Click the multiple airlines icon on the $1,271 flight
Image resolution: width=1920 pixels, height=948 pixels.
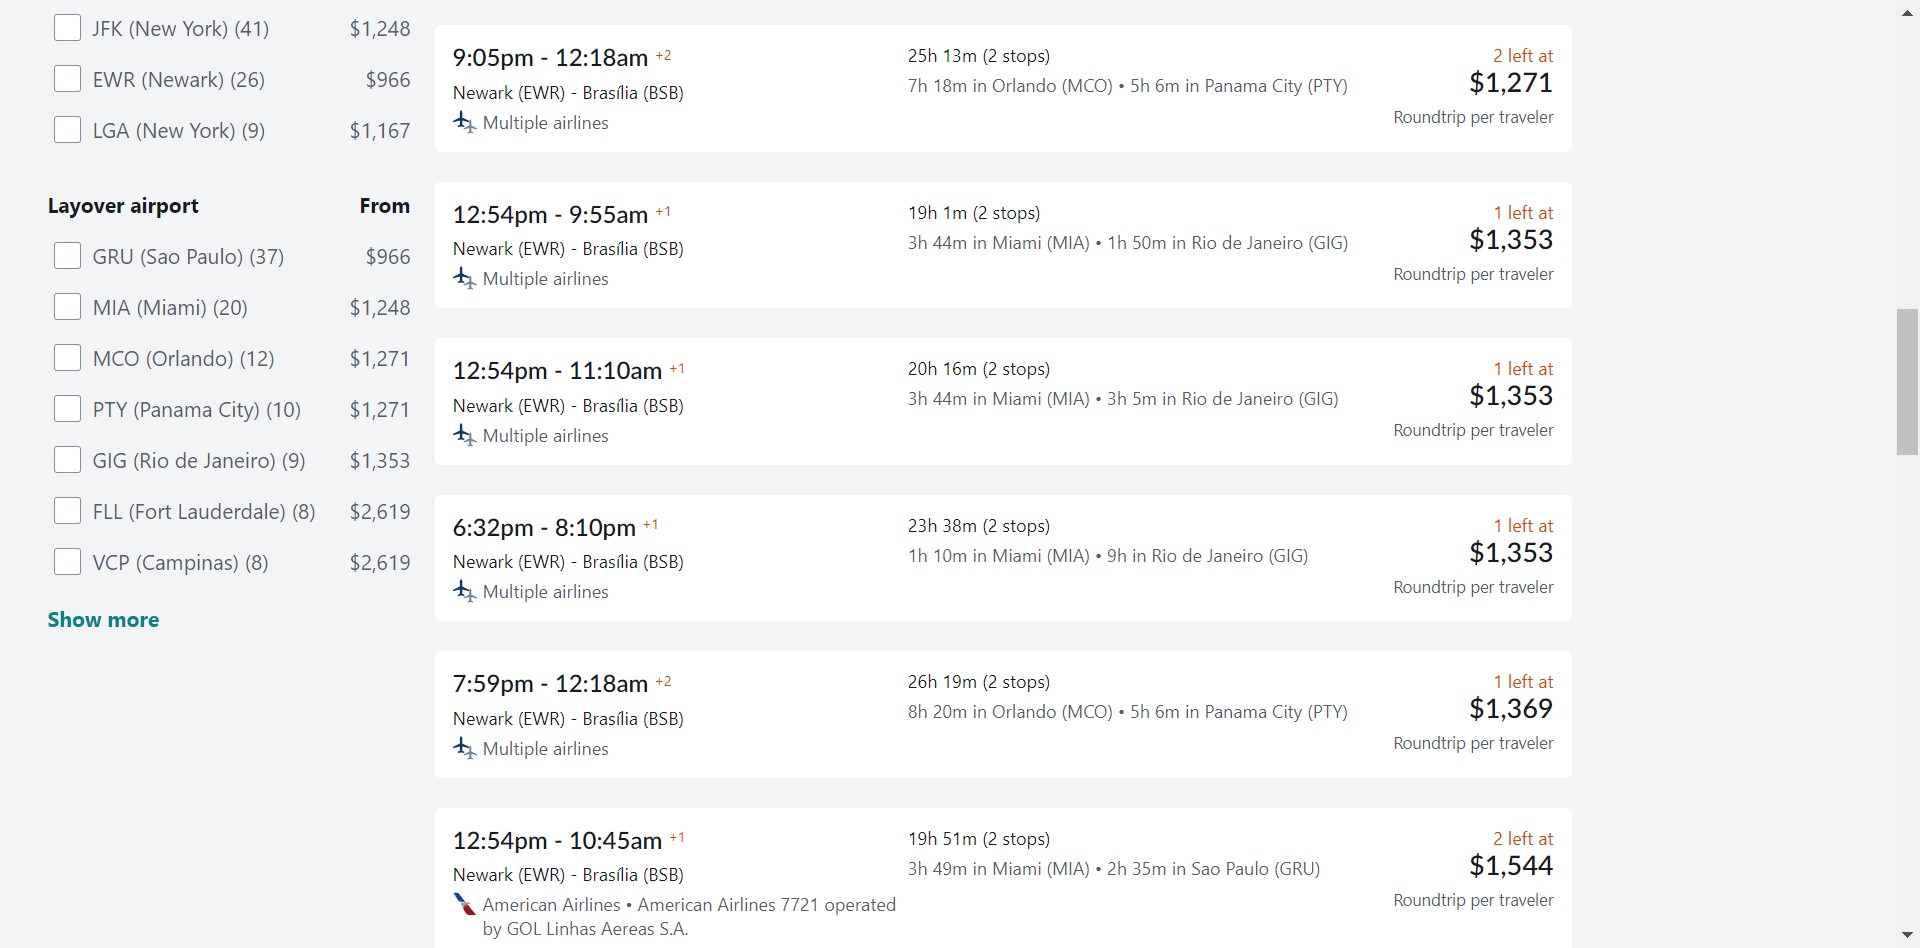pos(464,123)
